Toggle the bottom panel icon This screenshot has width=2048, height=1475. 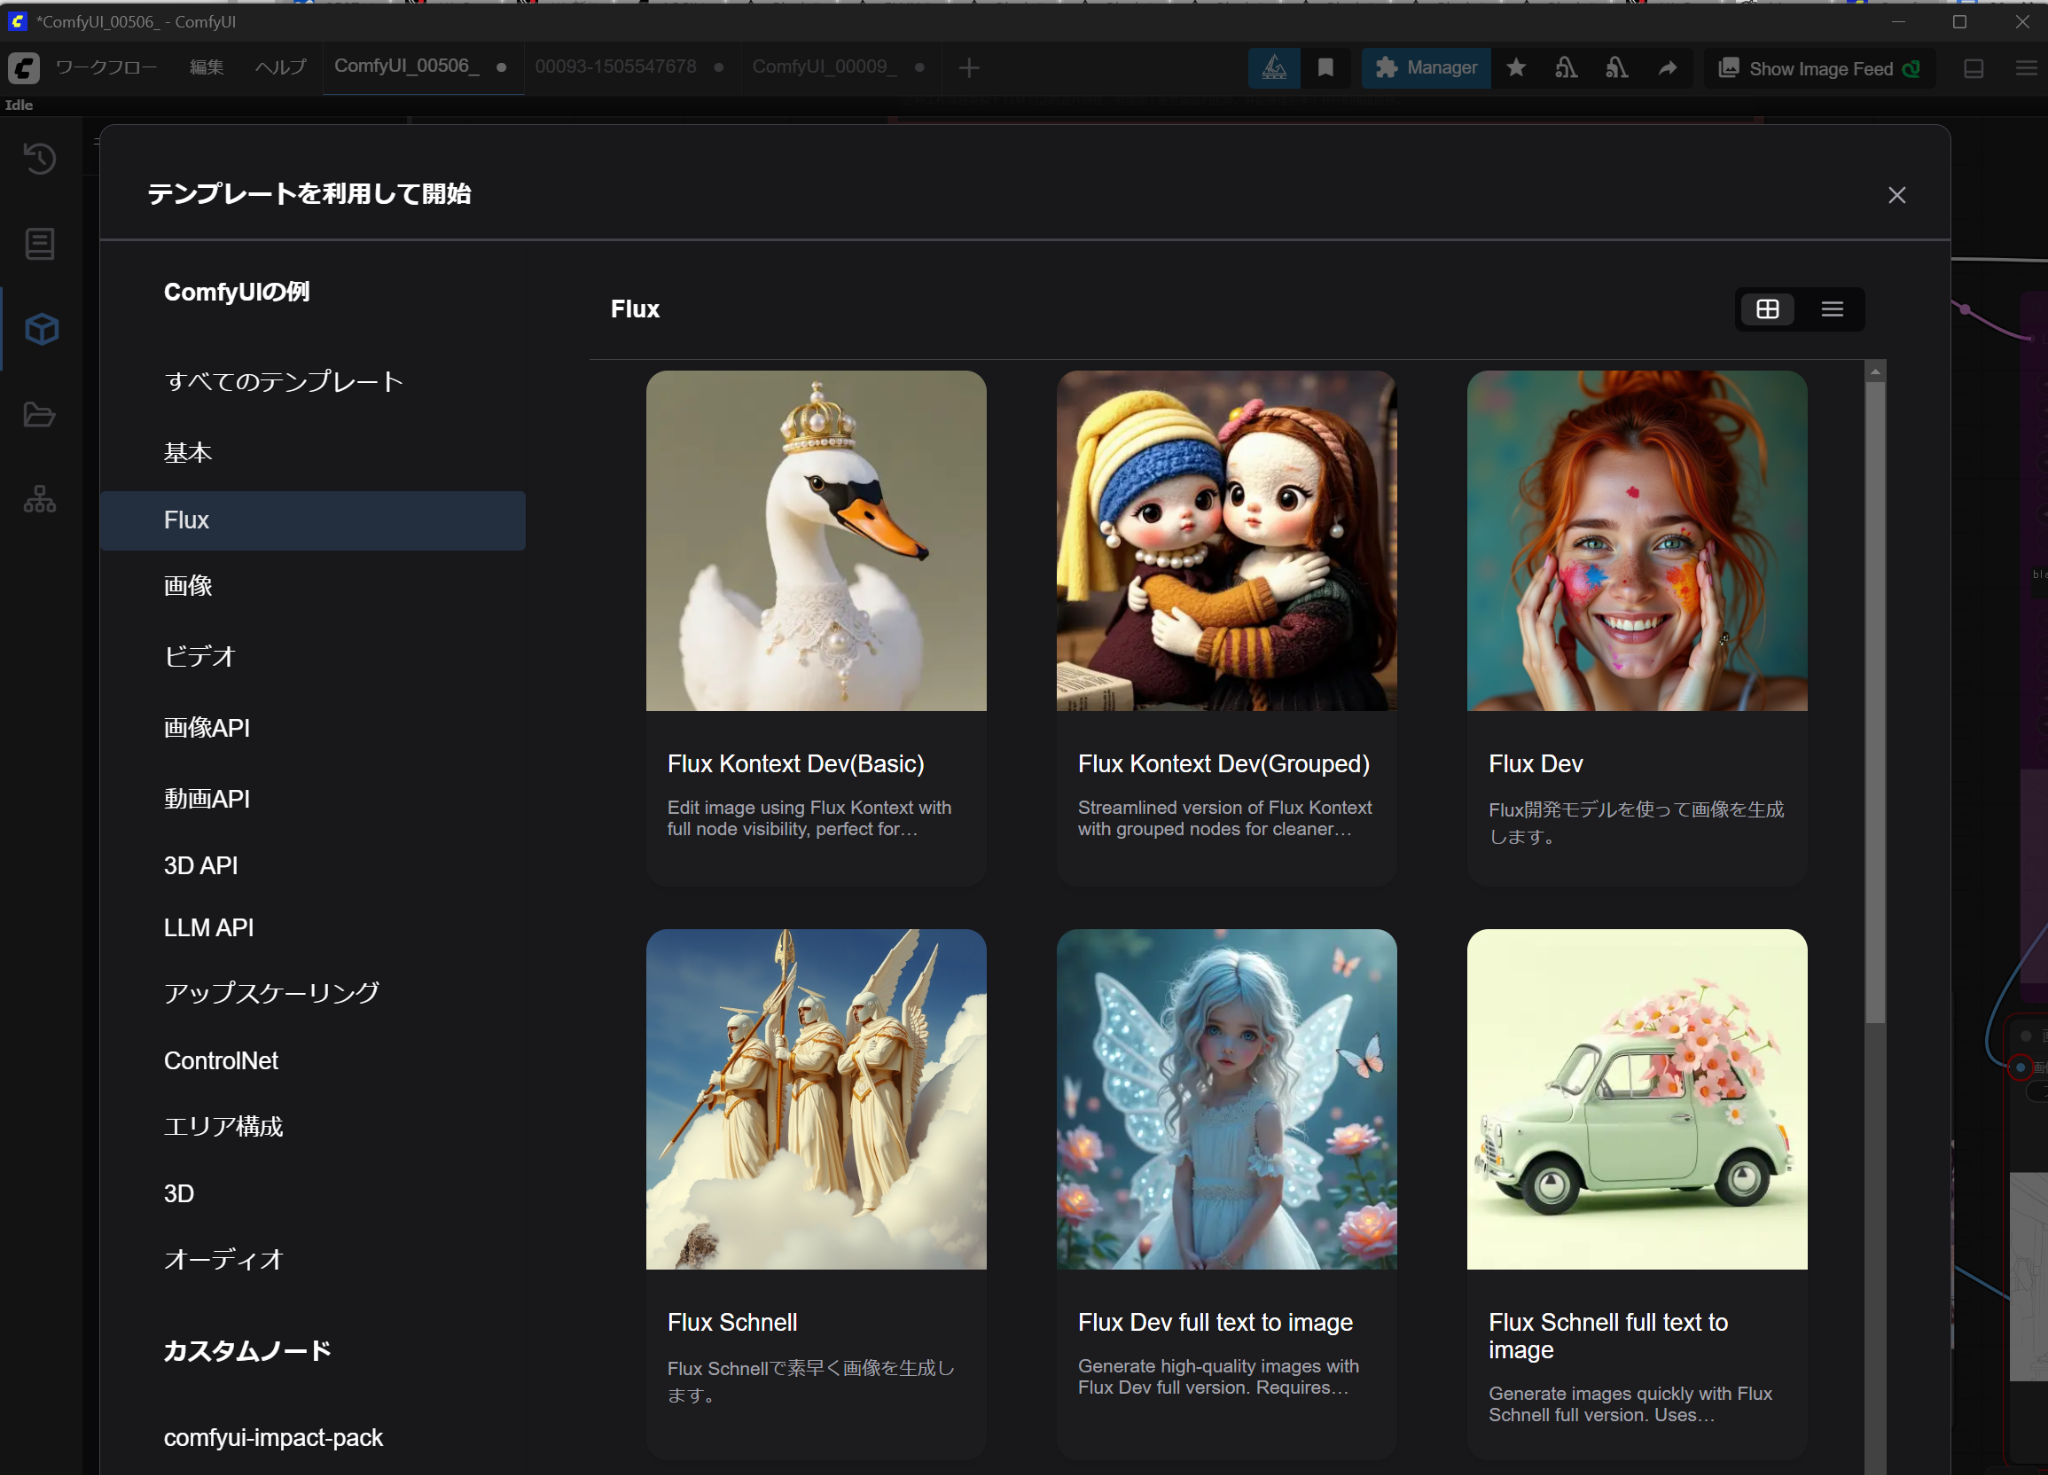click(1974, 68)
